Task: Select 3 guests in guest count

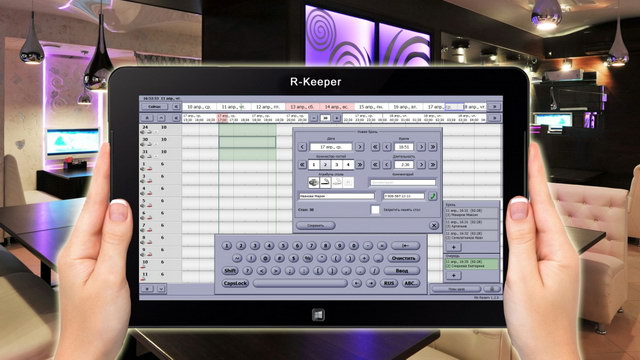Action: (337, 164)
